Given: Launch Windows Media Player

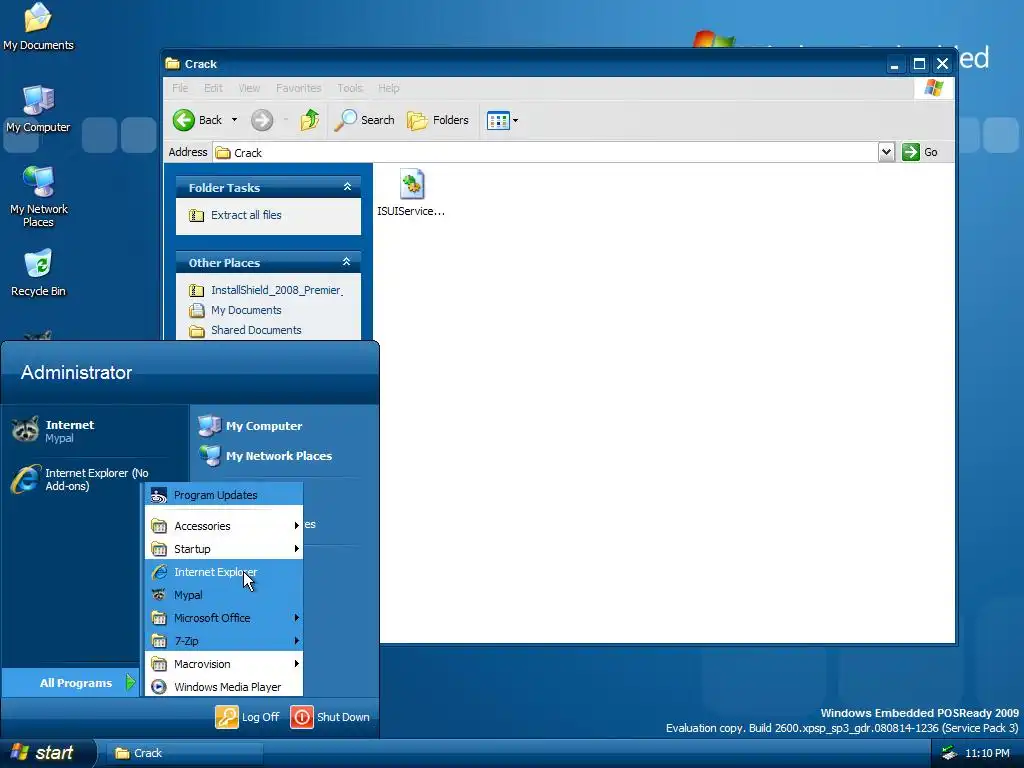Looking at the screenshot, I should click(223, 687).
